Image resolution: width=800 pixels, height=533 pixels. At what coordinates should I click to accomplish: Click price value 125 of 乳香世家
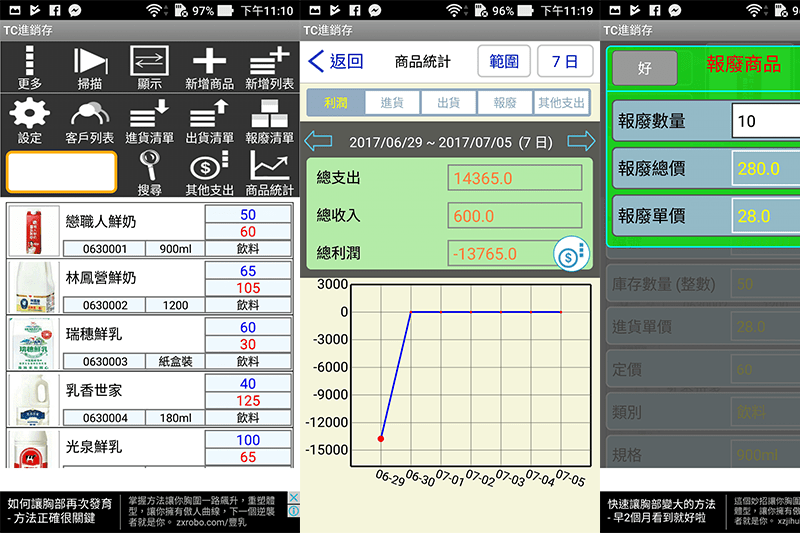248,400
